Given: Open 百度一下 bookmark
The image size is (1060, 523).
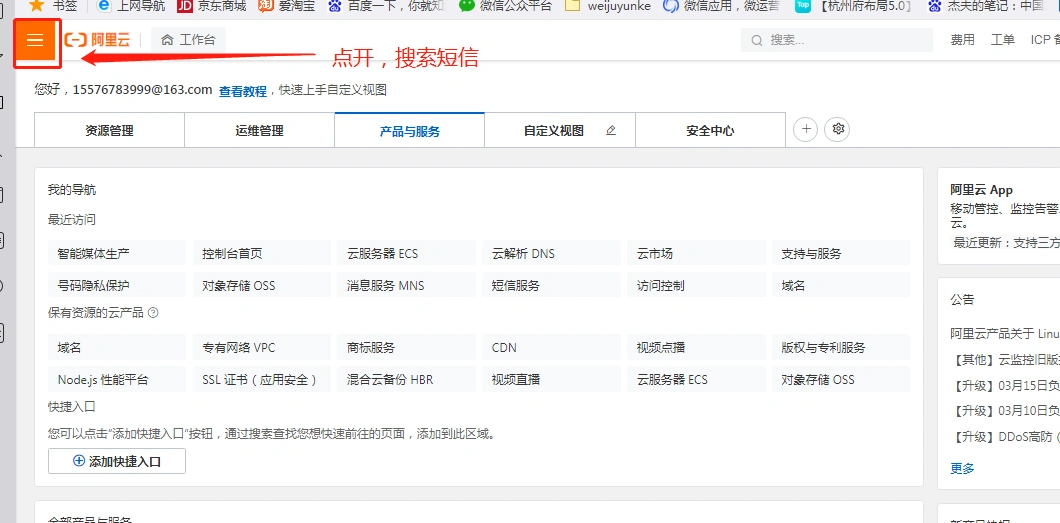Looking at the screenshot, I should click(387, 6).
